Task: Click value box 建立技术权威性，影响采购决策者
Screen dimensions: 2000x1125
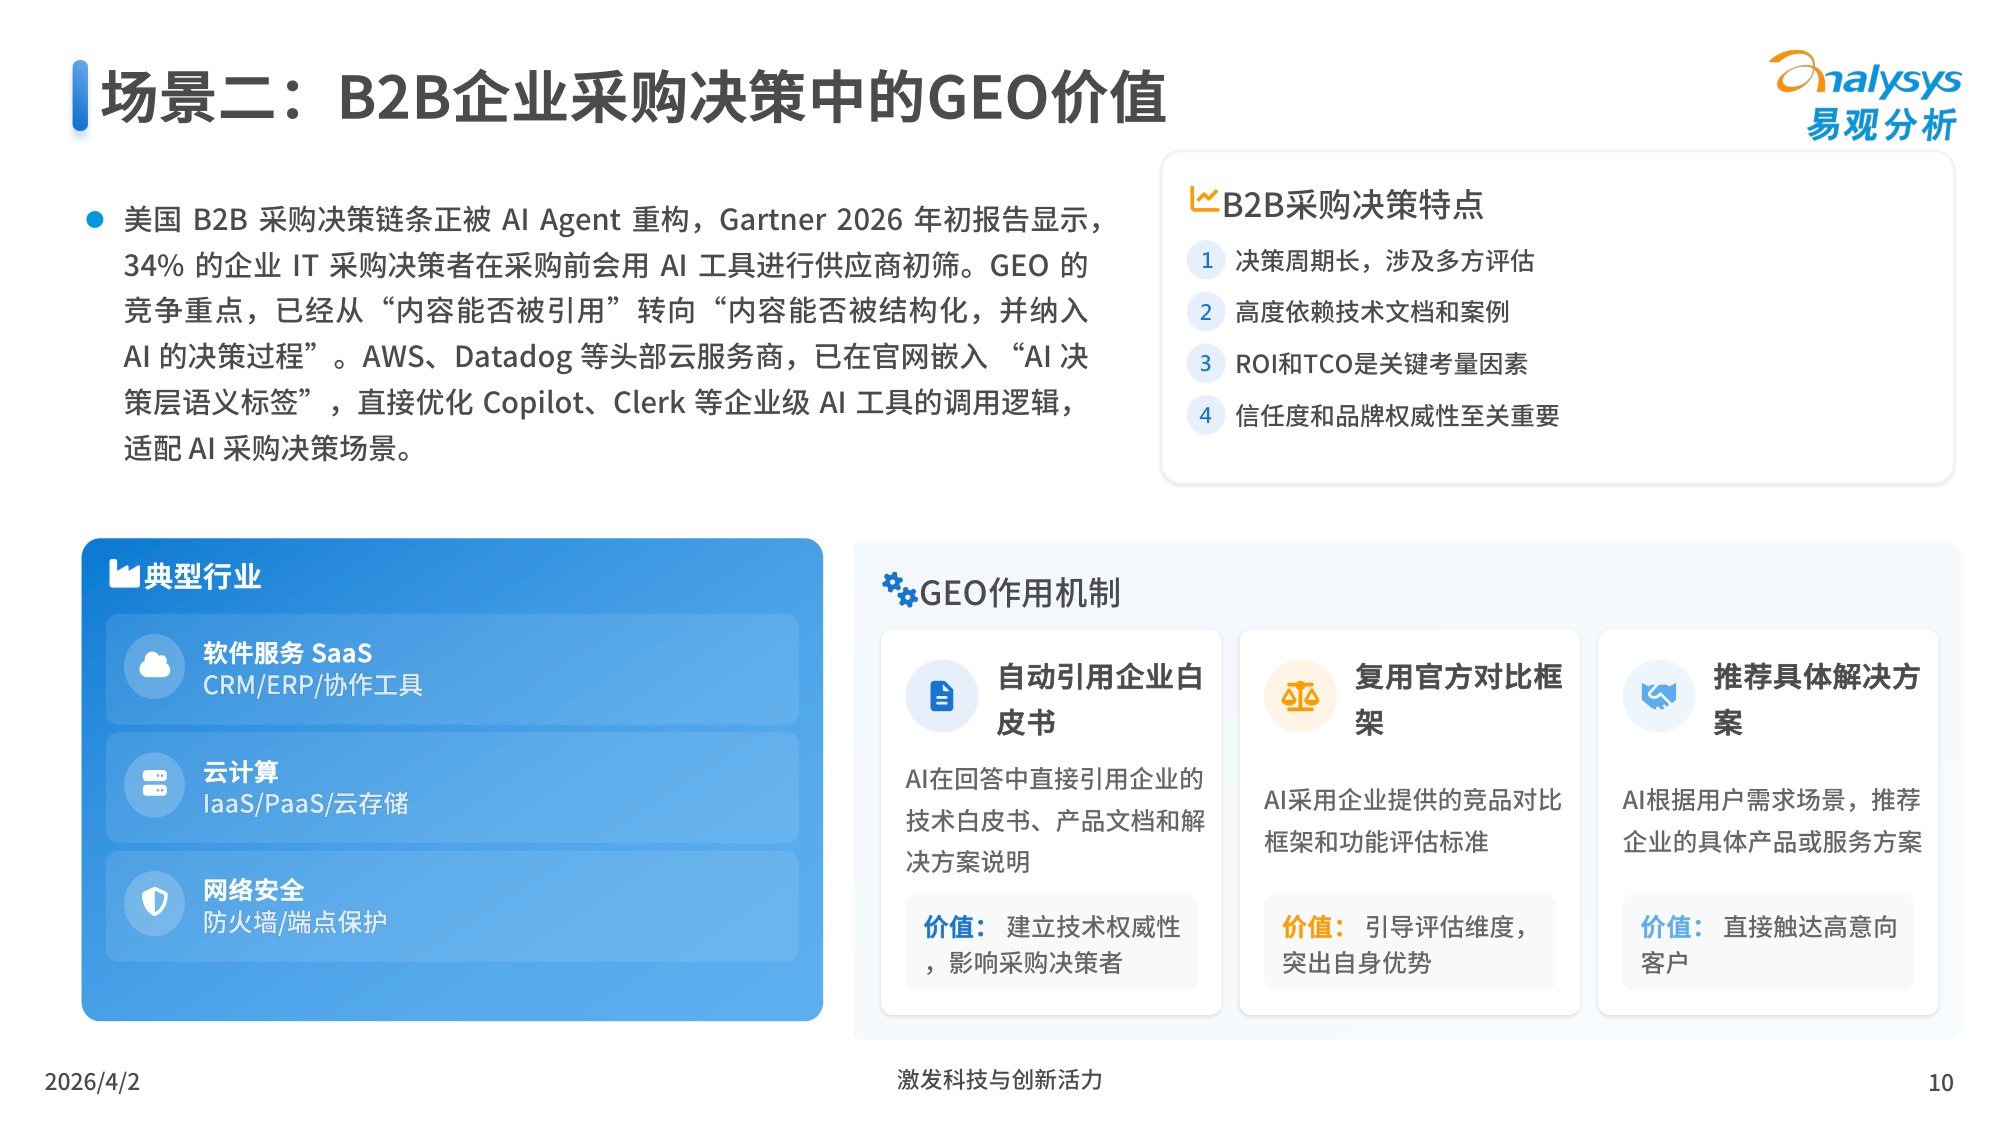Action: pyautogui.click(x=1051, y=943)
